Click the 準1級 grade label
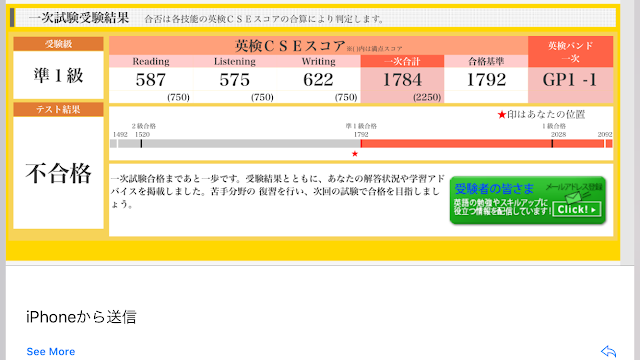The width and height of the screenshot is (640, 360). click(58, 75)
